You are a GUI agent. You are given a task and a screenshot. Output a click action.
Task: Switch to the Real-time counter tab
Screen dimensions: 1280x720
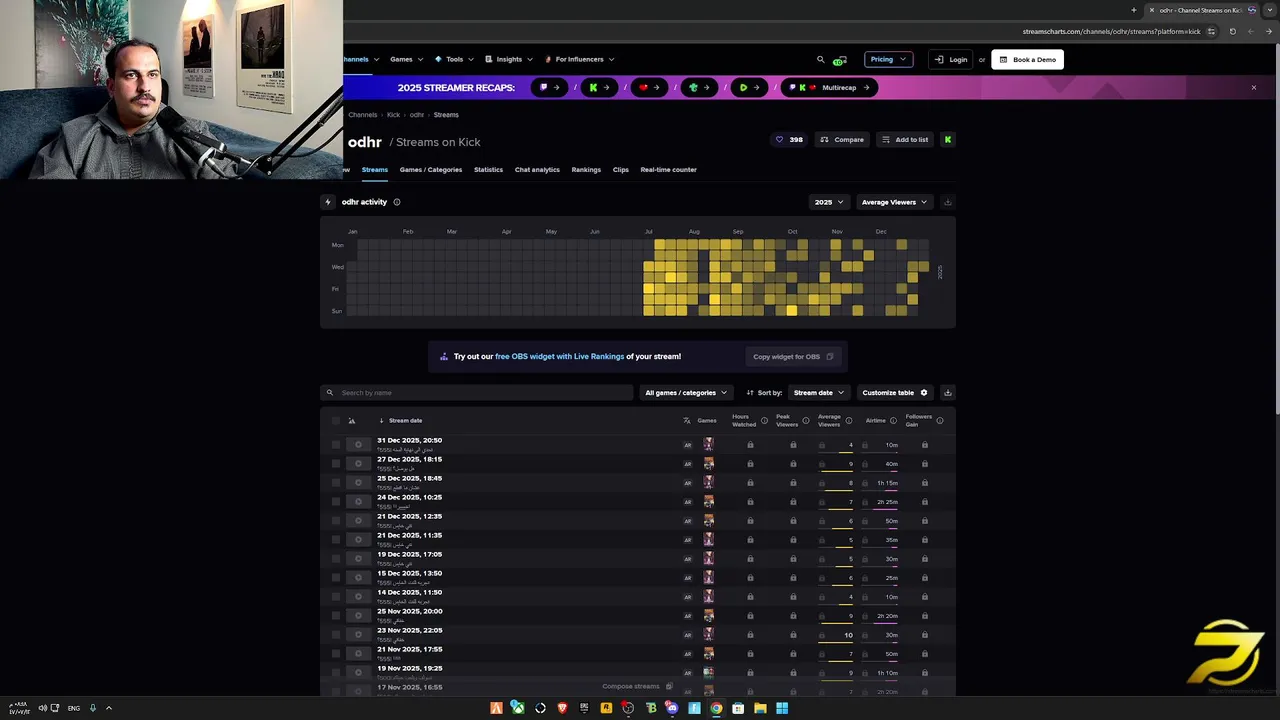point(668,170)
